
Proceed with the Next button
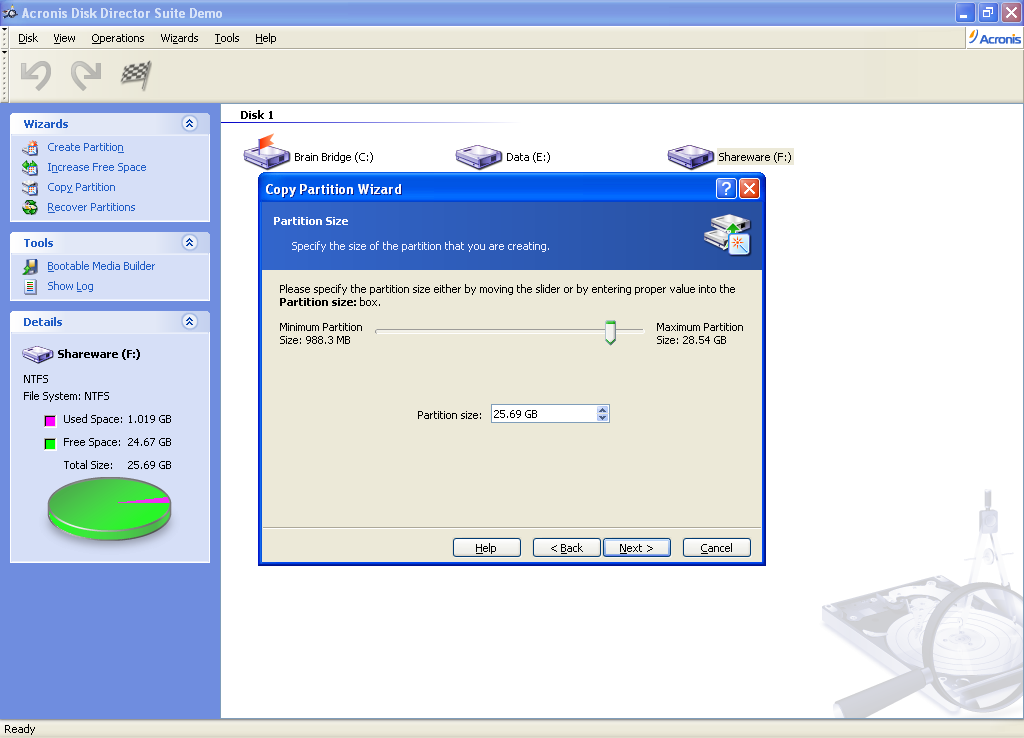click(637, 548)
